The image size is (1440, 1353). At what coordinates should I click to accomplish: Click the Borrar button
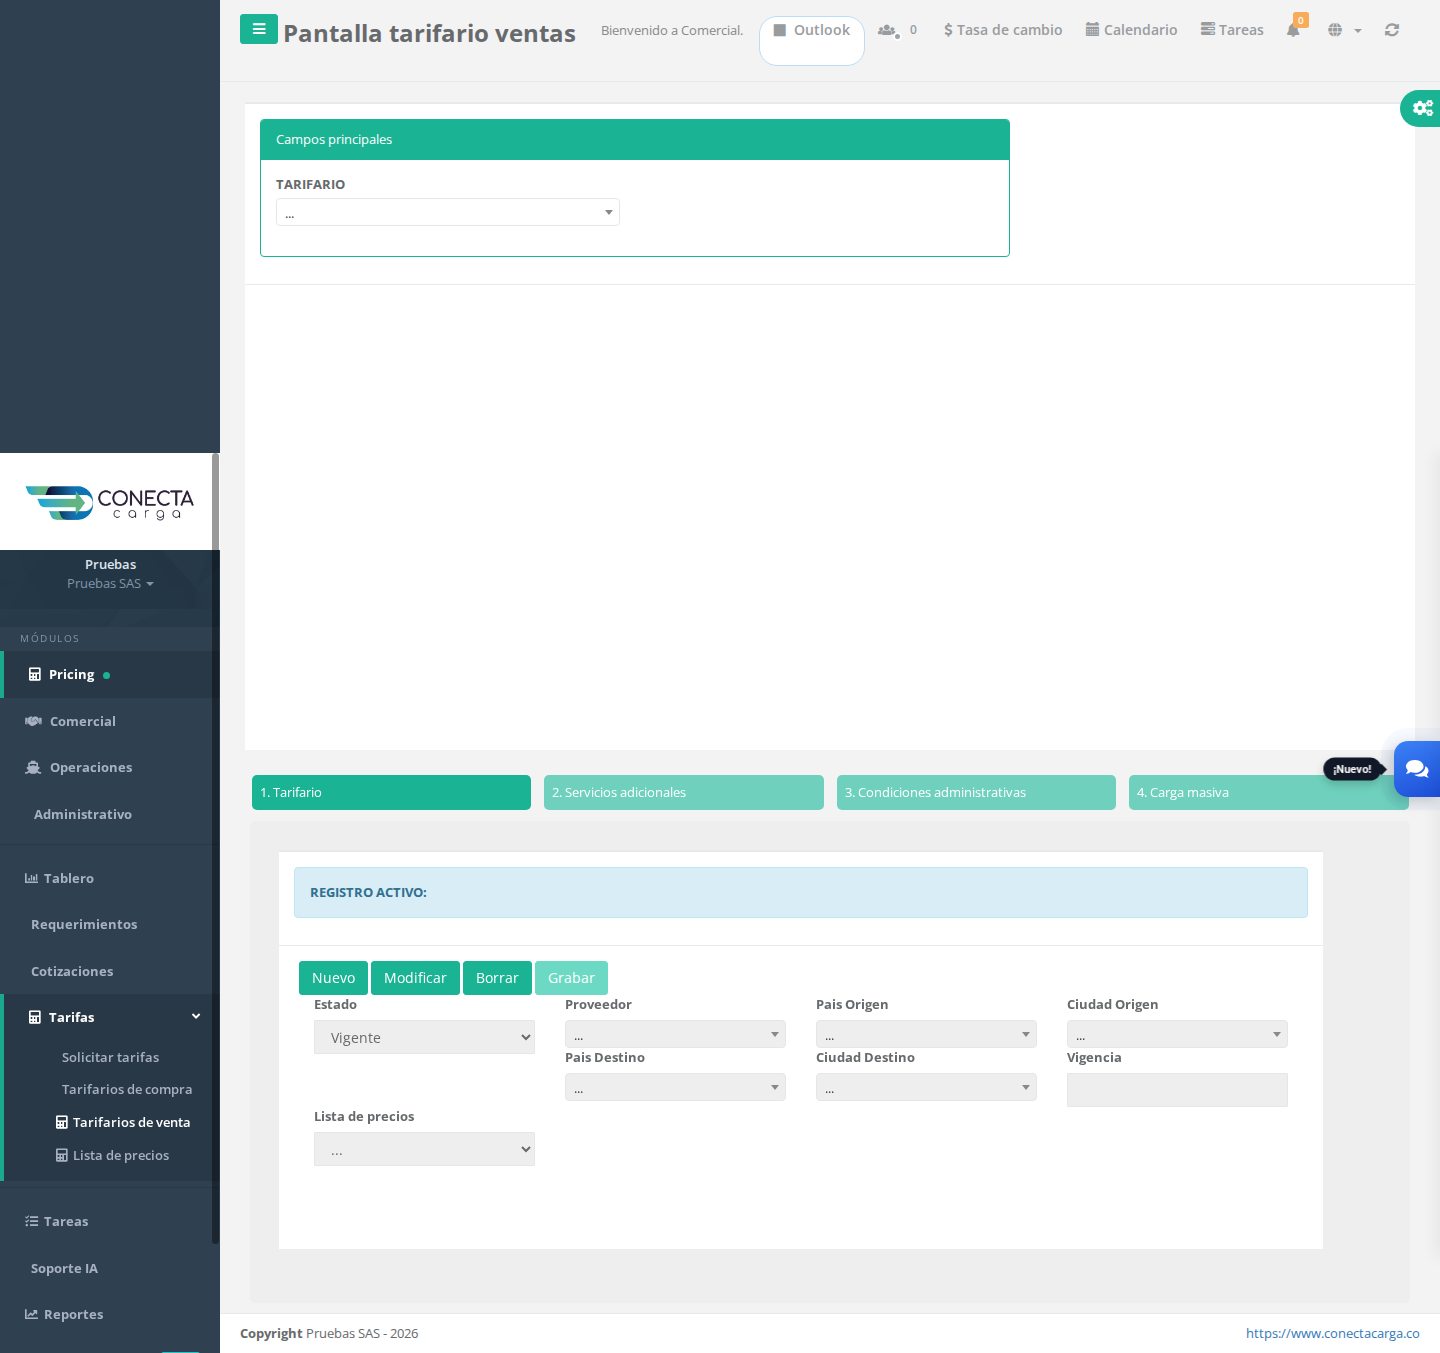[497, 978]
